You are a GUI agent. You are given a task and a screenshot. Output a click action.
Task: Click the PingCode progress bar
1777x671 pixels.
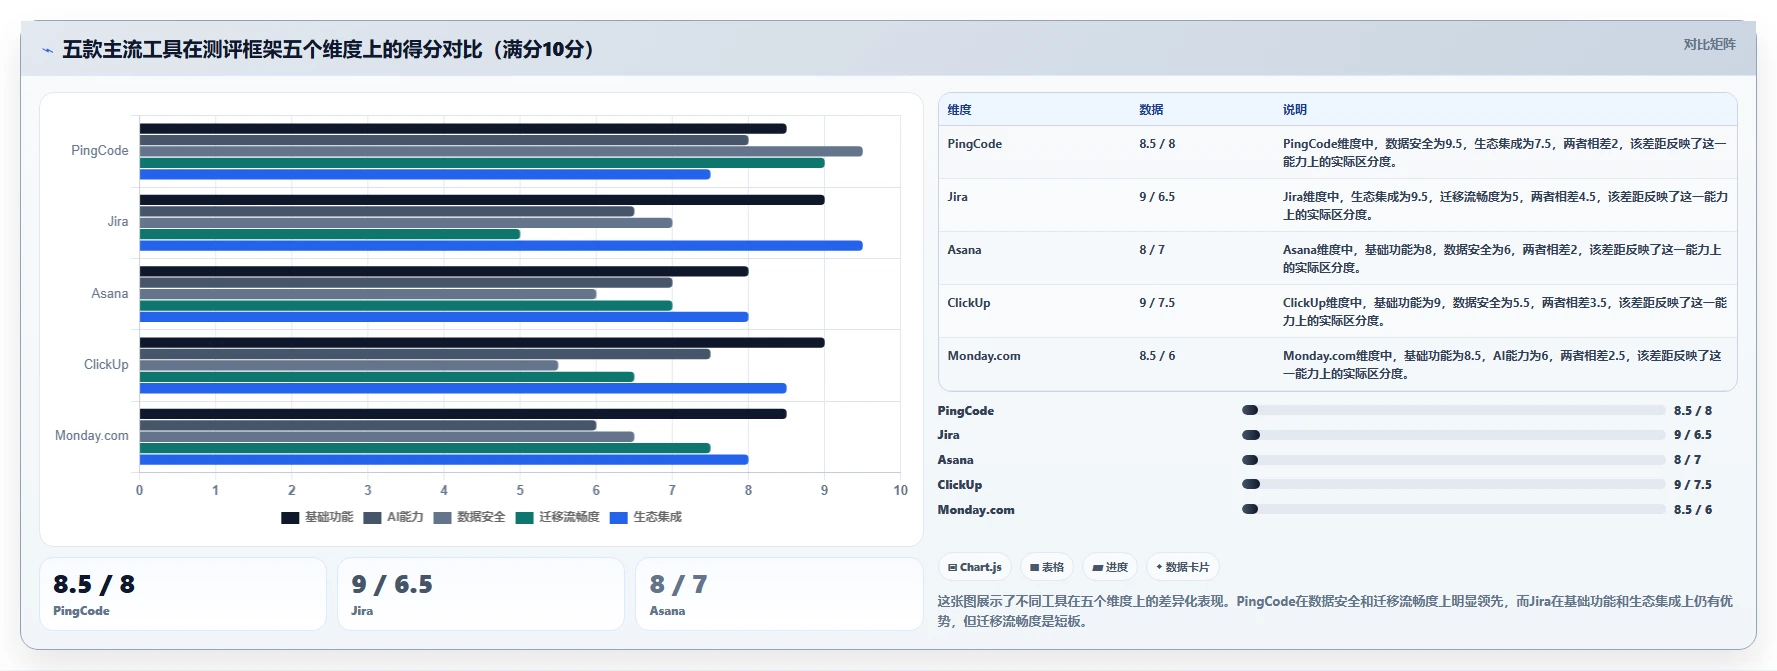pyautogui.click(x=1454, y=410)
